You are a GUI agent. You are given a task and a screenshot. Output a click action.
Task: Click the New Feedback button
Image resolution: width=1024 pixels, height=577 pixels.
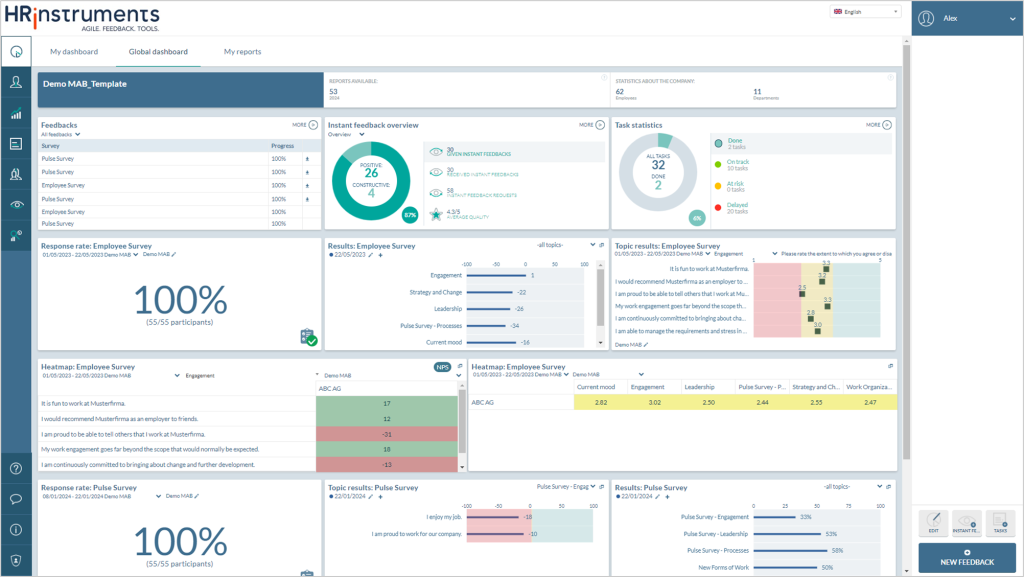[x=967, y=558]
